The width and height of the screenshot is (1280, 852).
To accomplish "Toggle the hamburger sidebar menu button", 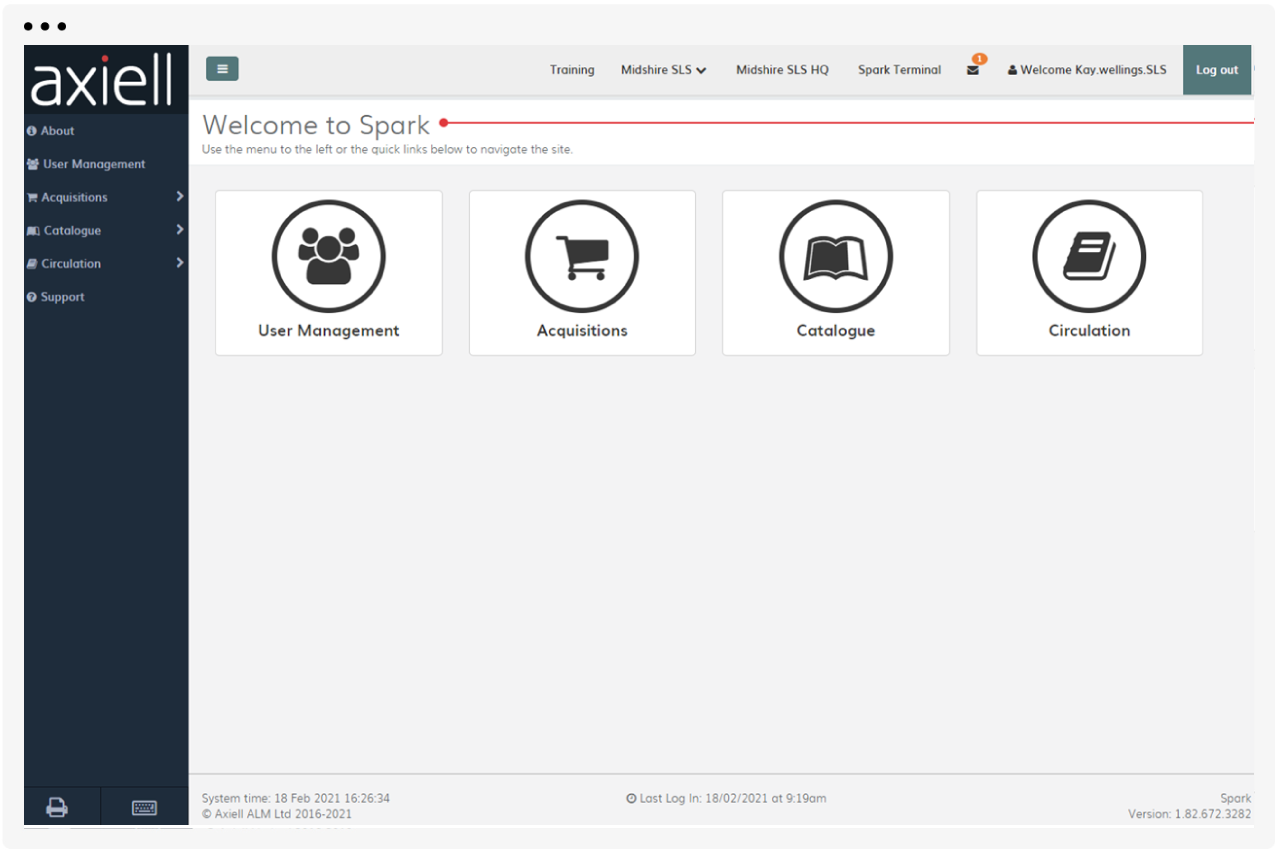I will coord(222,69).
